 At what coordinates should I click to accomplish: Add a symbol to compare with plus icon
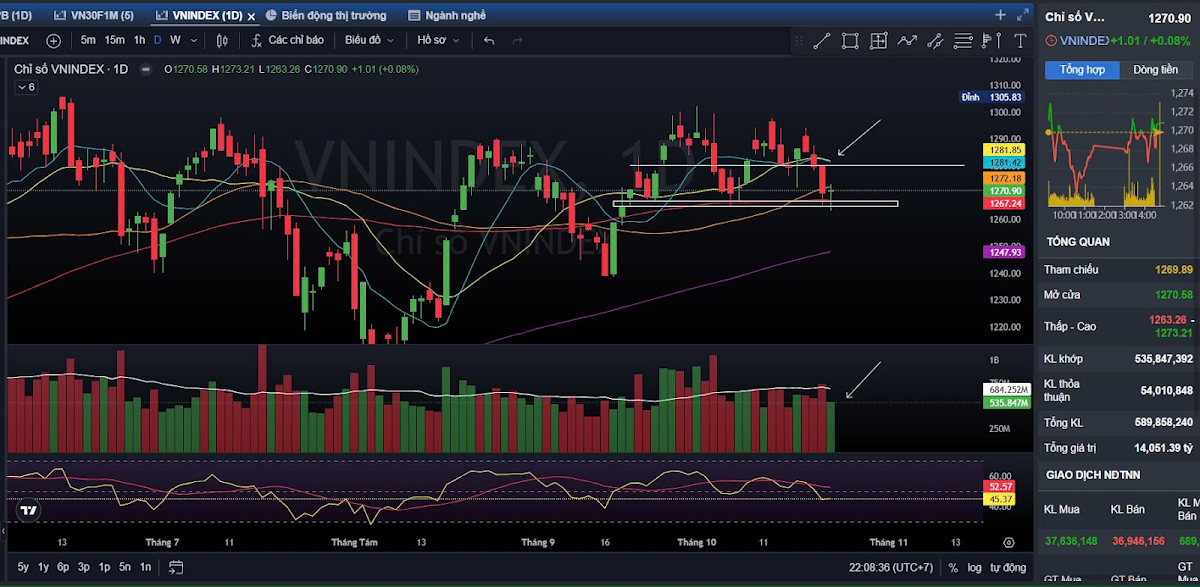(x=53, y=40)
